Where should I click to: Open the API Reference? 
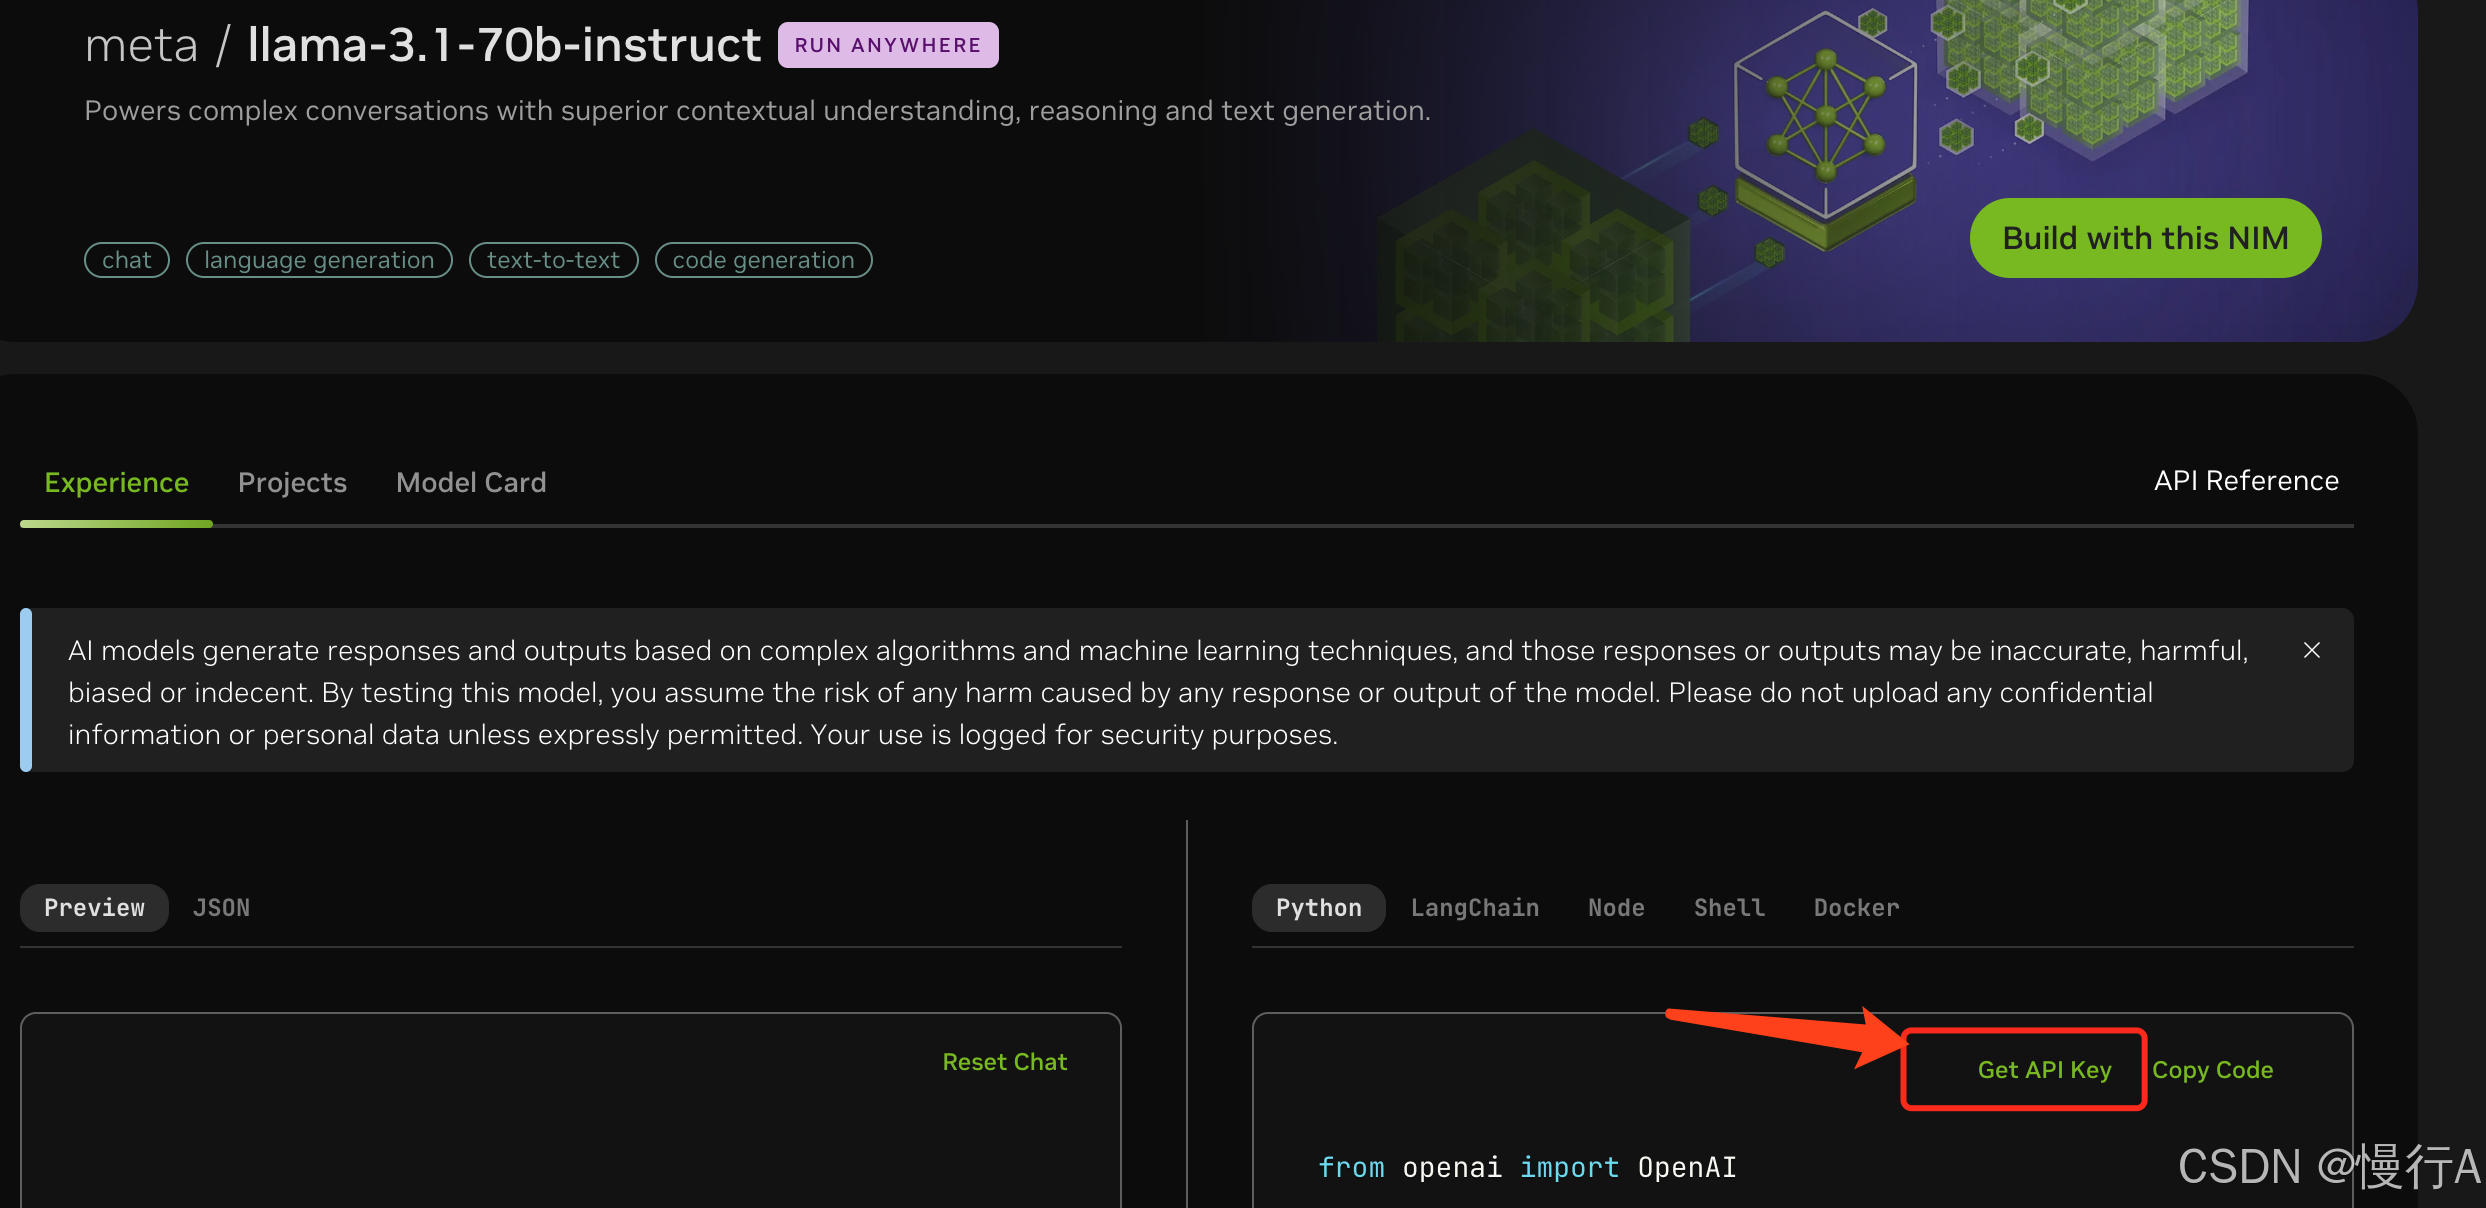(2246, 480)
